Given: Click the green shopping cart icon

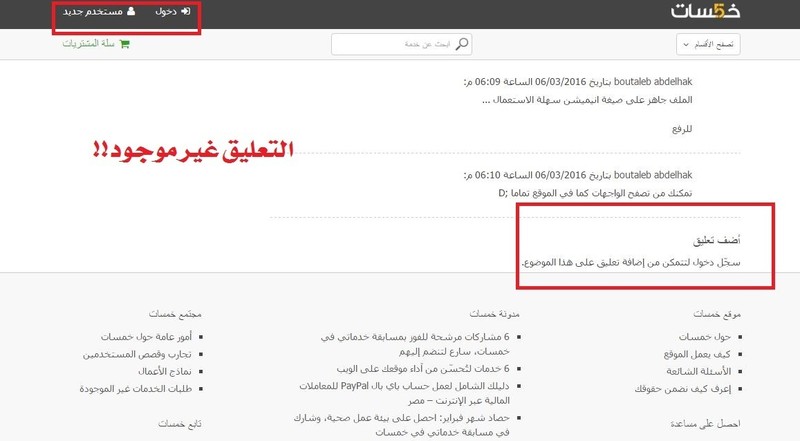Looking at the screenshot, I should 124,44.
